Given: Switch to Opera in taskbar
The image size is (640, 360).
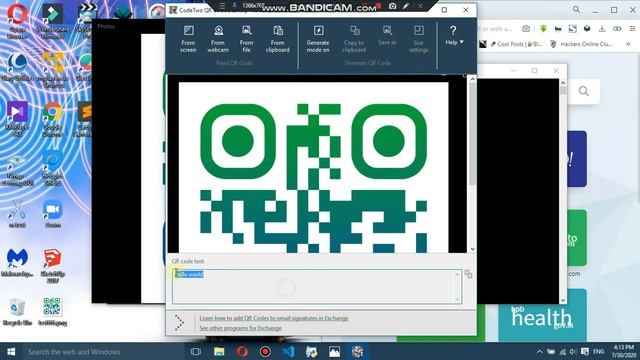Looking at the screenshot, I should coord(242,351).
